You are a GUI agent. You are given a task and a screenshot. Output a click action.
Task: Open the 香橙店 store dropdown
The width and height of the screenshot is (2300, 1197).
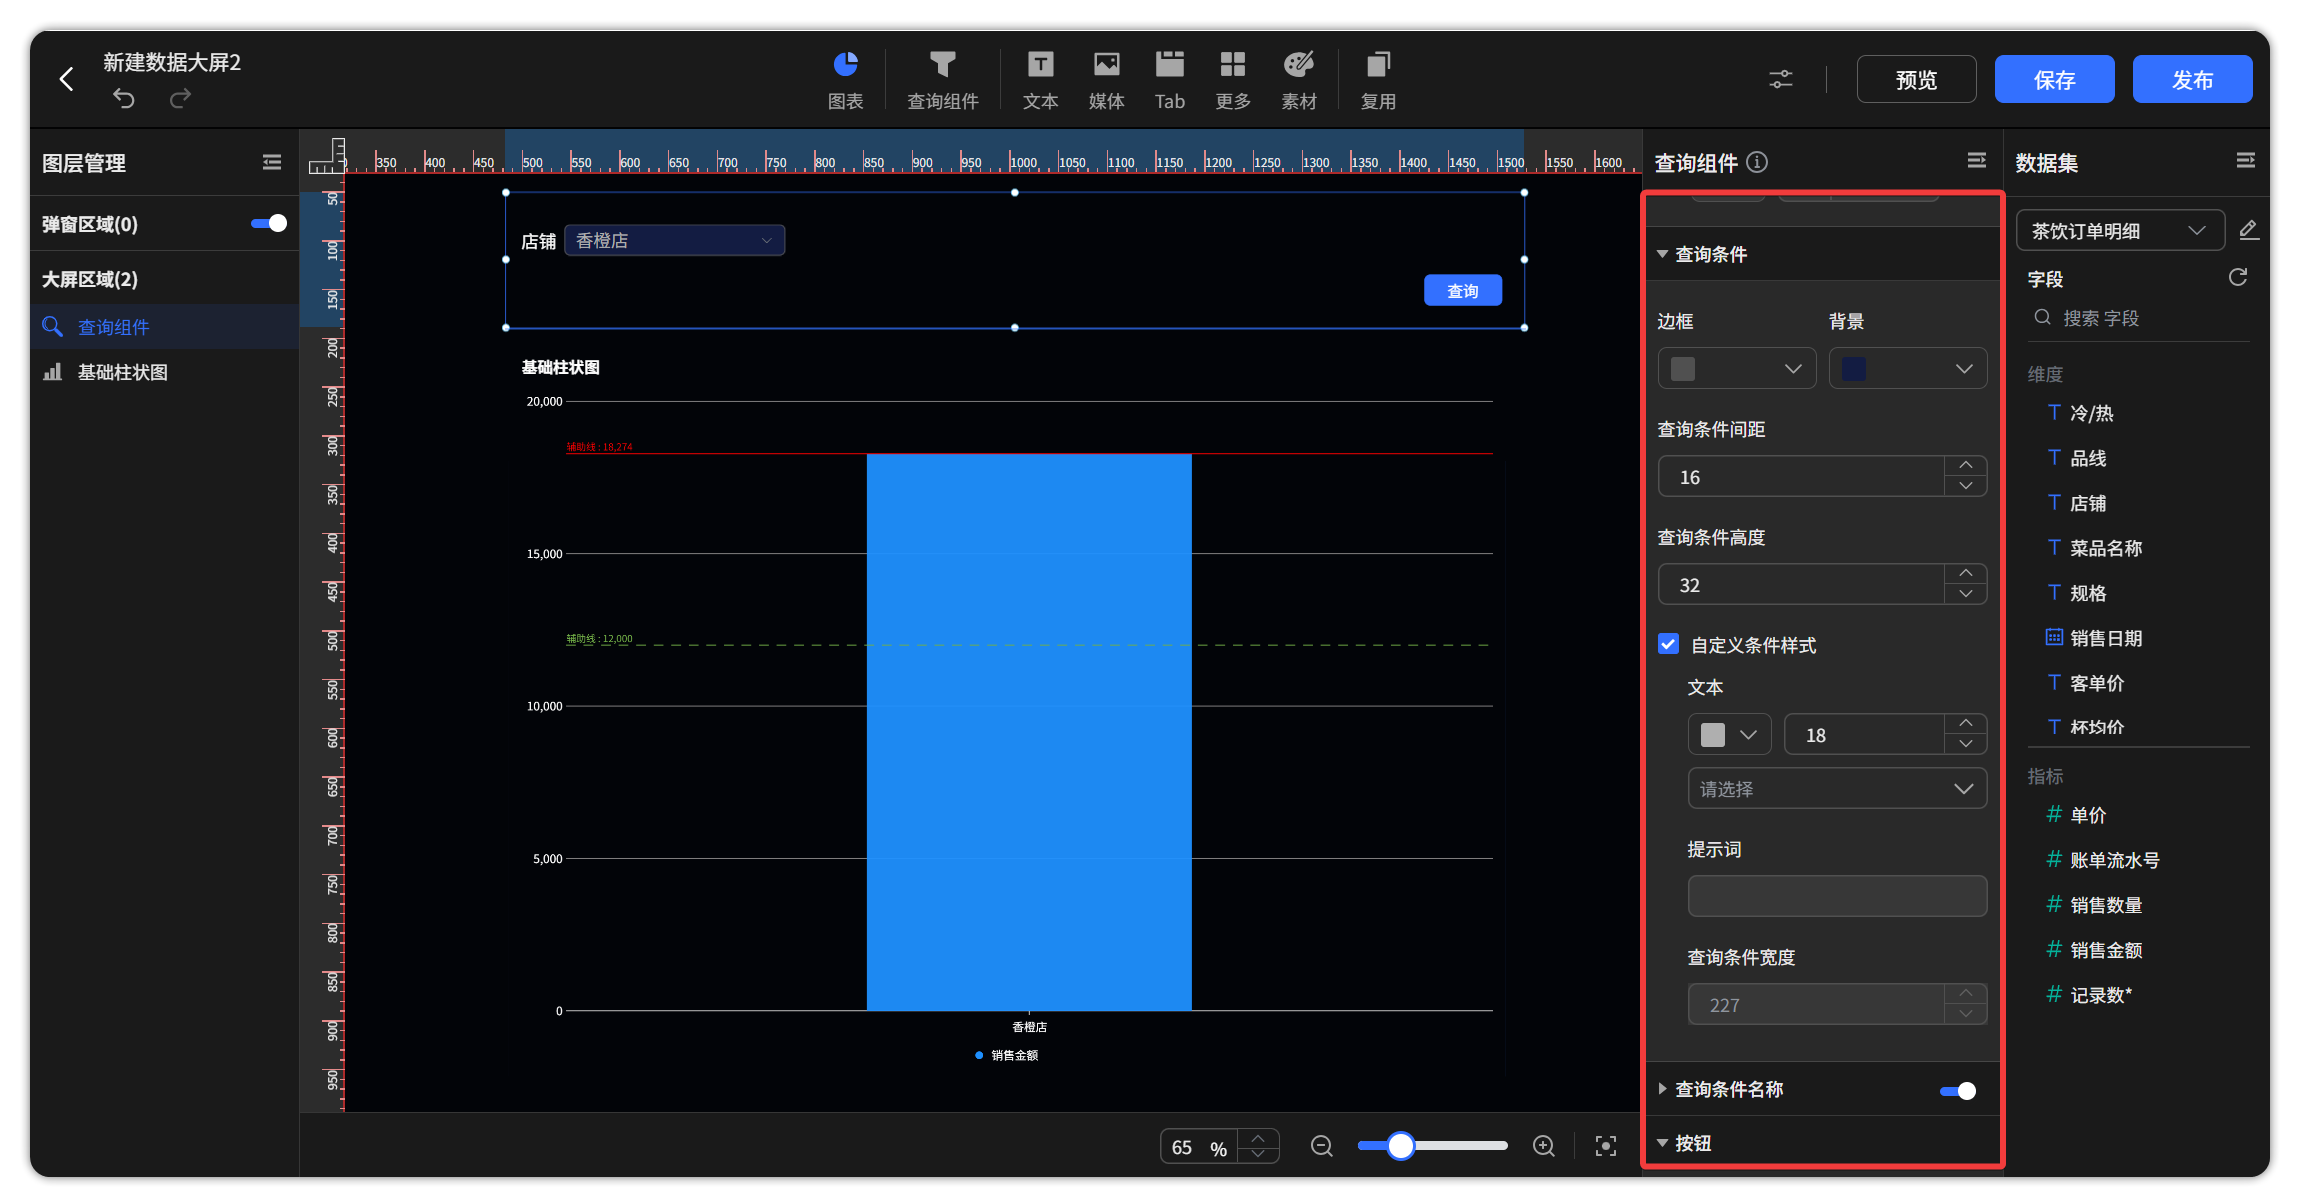pyautogui.click(x=675, y=240)
